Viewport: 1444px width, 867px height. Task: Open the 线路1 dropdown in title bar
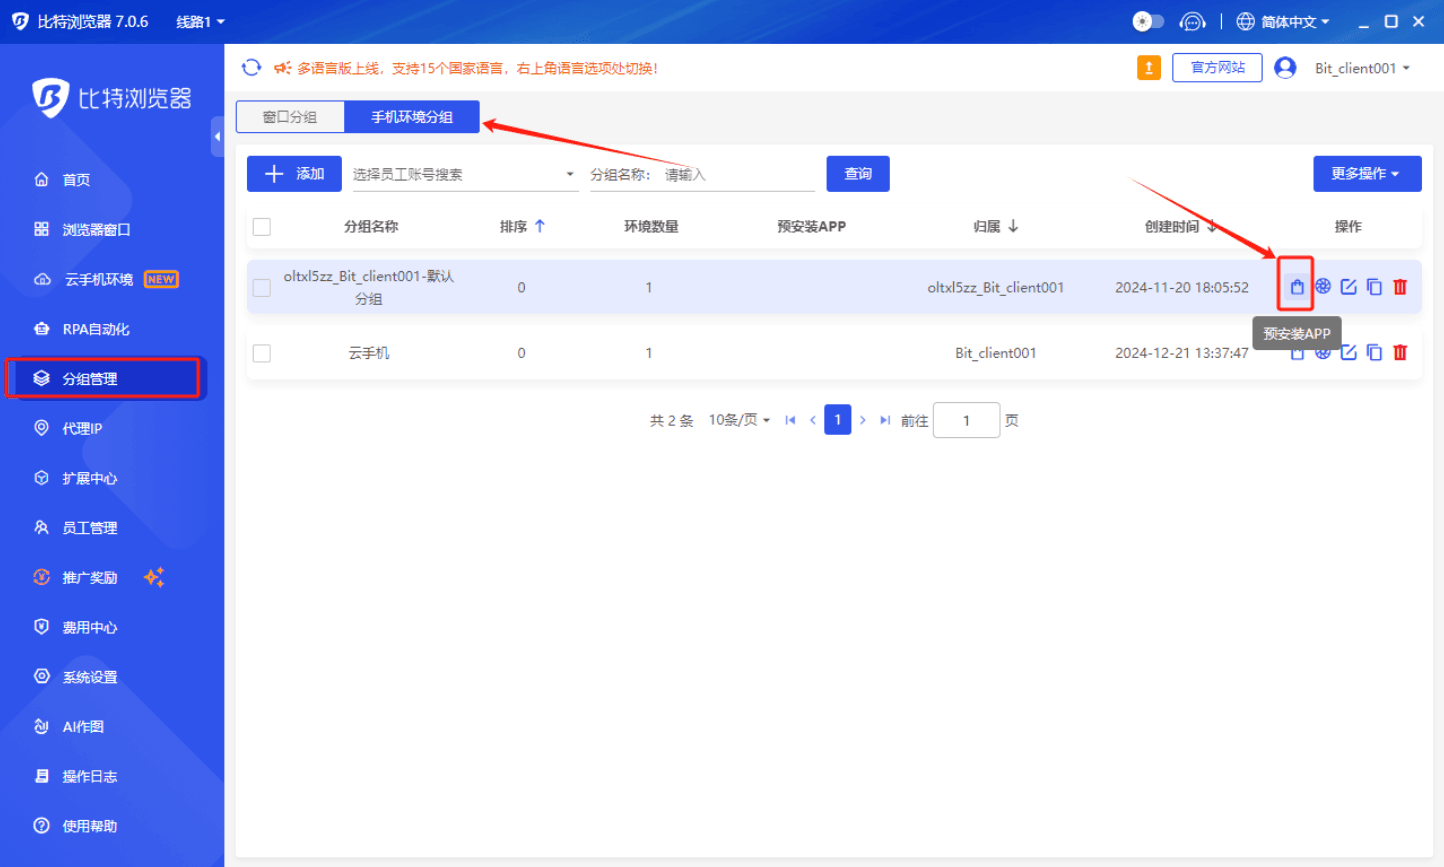(200, 22)
